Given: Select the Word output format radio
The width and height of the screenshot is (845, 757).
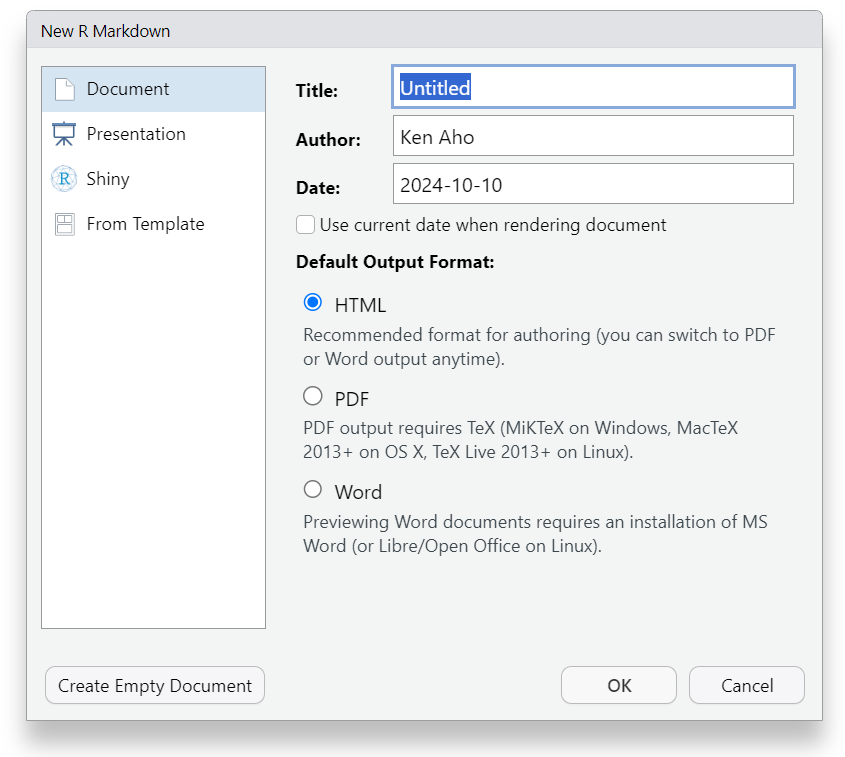Looking at the screenshot, I should click(x=313, y=489).
